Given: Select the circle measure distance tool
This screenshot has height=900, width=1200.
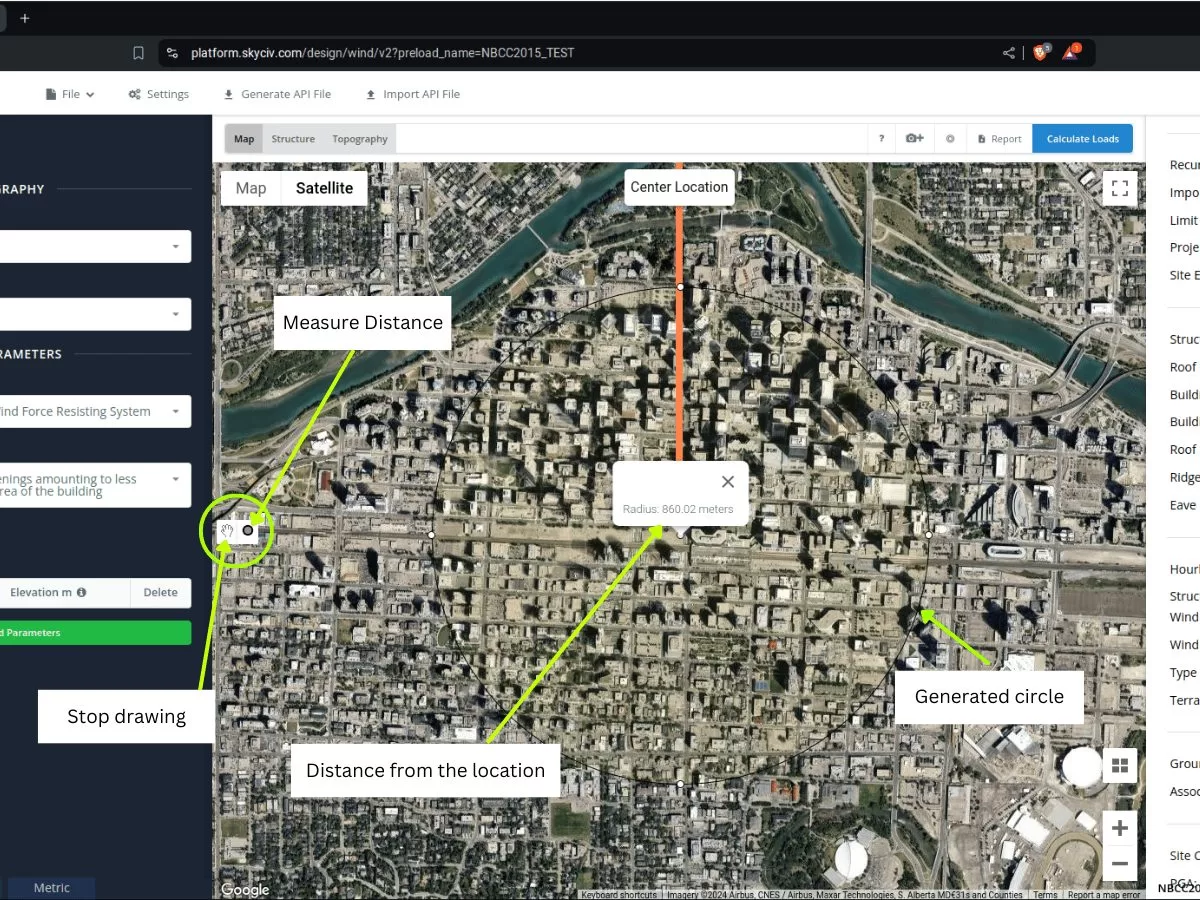Looking at the screenshot, I should pos(248,531).
